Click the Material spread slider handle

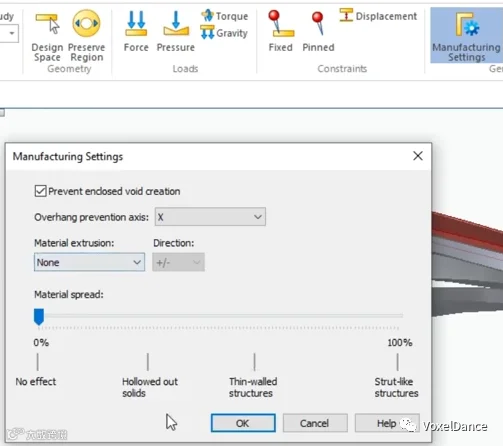39,317
